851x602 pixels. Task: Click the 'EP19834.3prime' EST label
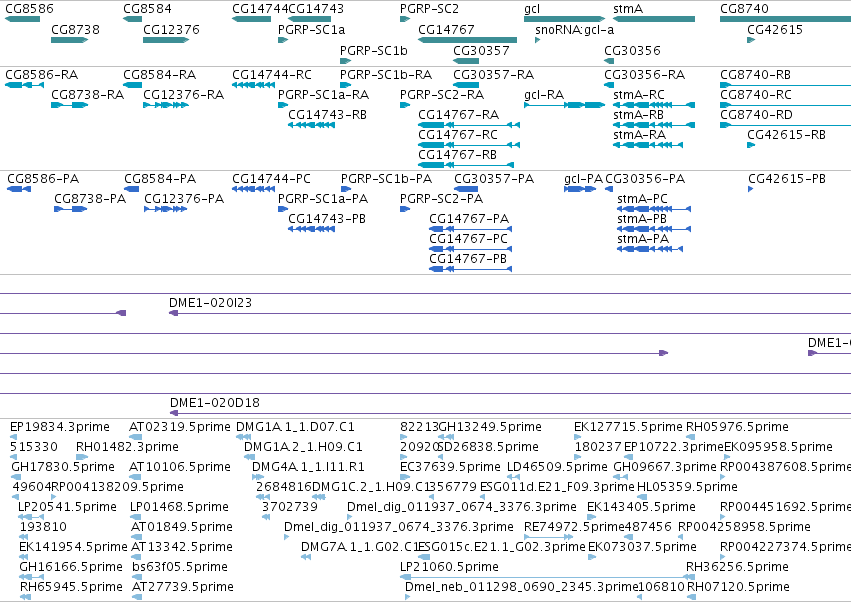(60, 427)
